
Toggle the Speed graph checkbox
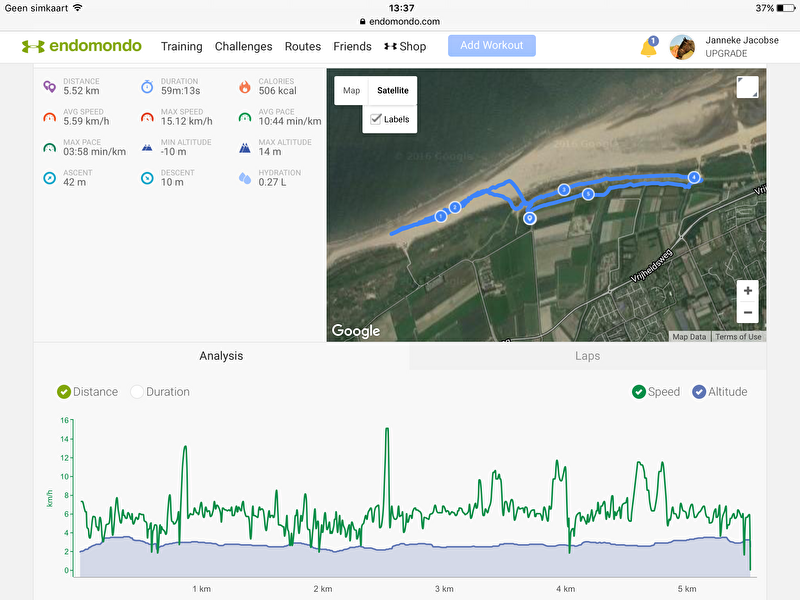(639, 392)
